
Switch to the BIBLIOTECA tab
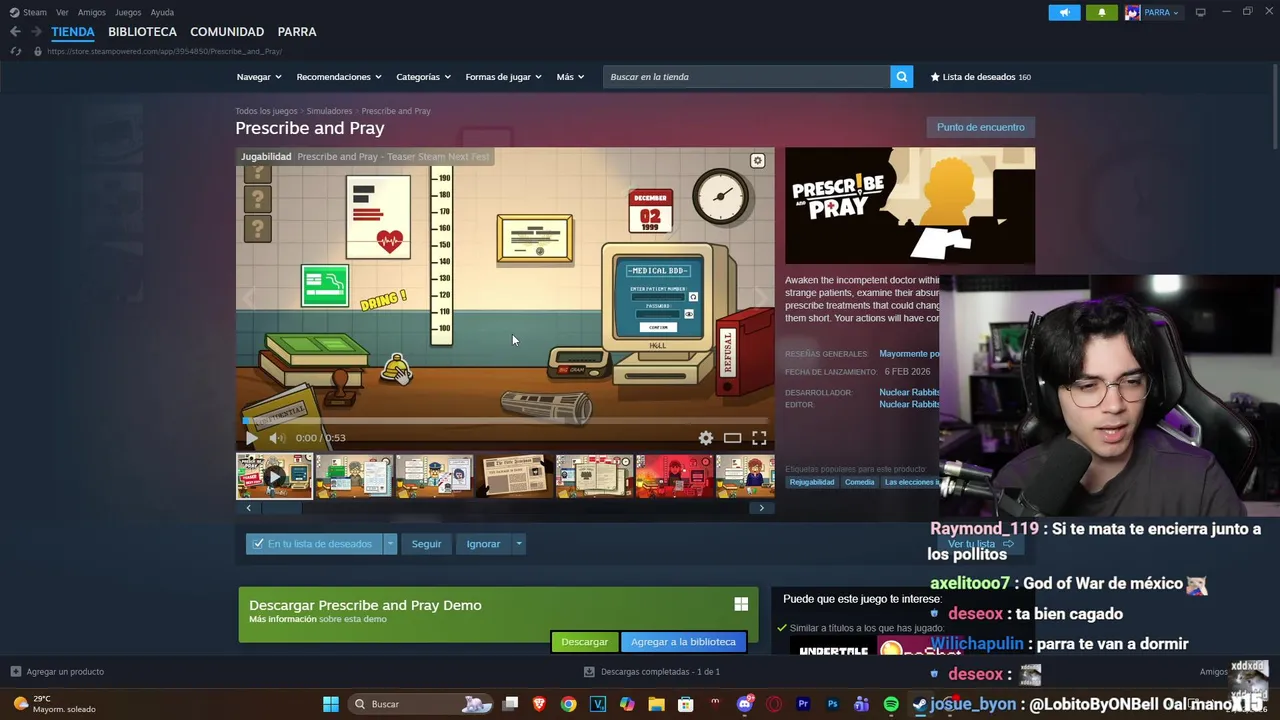(142, 32)
